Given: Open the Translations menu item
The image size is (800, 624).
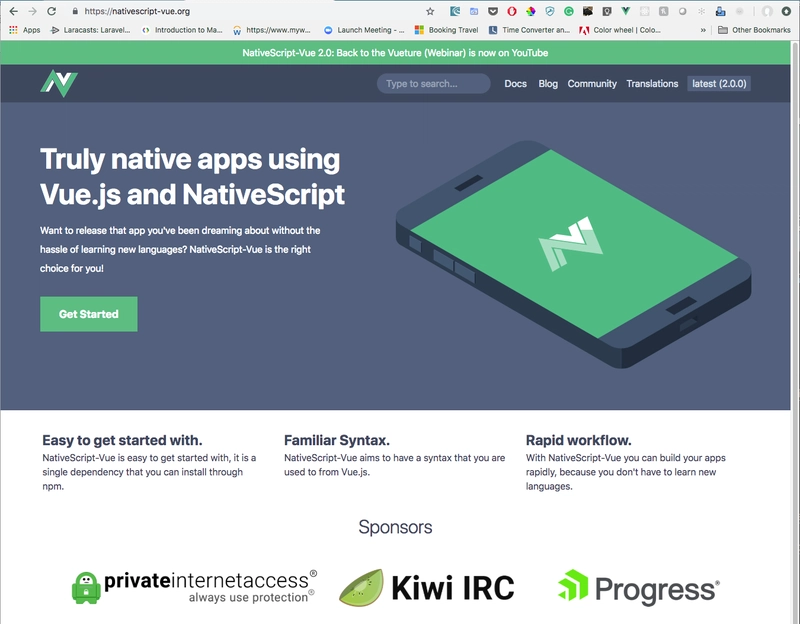Looking at the screenshot, I should (x=652, y=84).
